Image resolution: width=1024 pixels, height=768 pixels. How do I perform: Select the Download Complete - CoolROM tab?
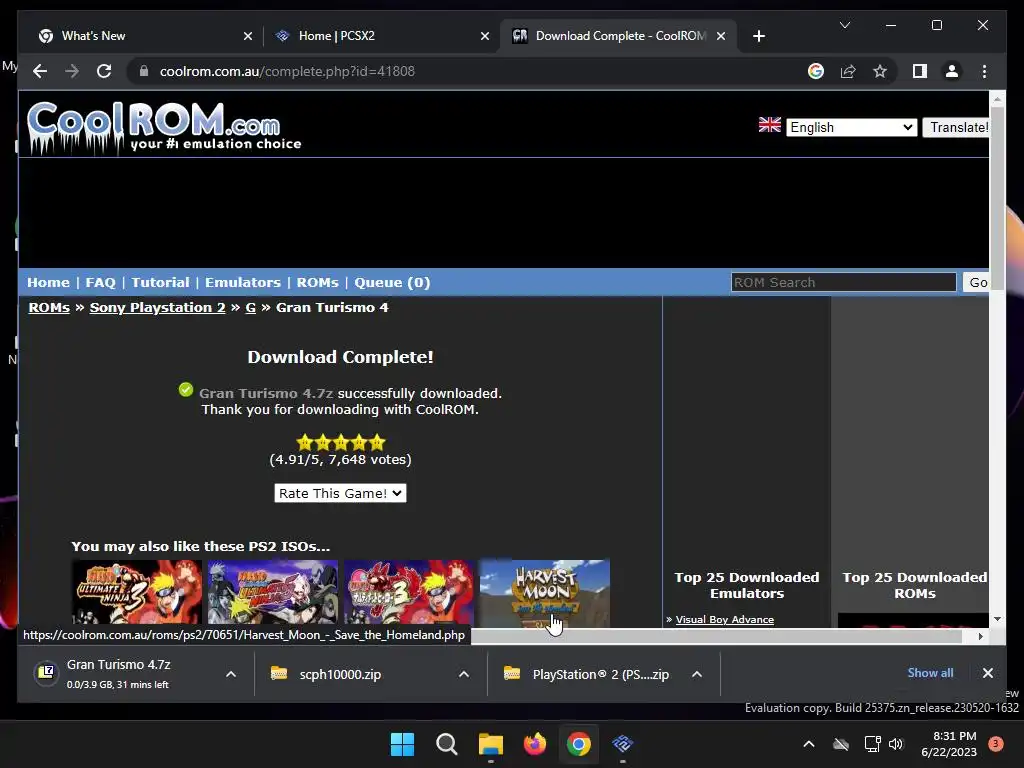(x=620, y=36)
